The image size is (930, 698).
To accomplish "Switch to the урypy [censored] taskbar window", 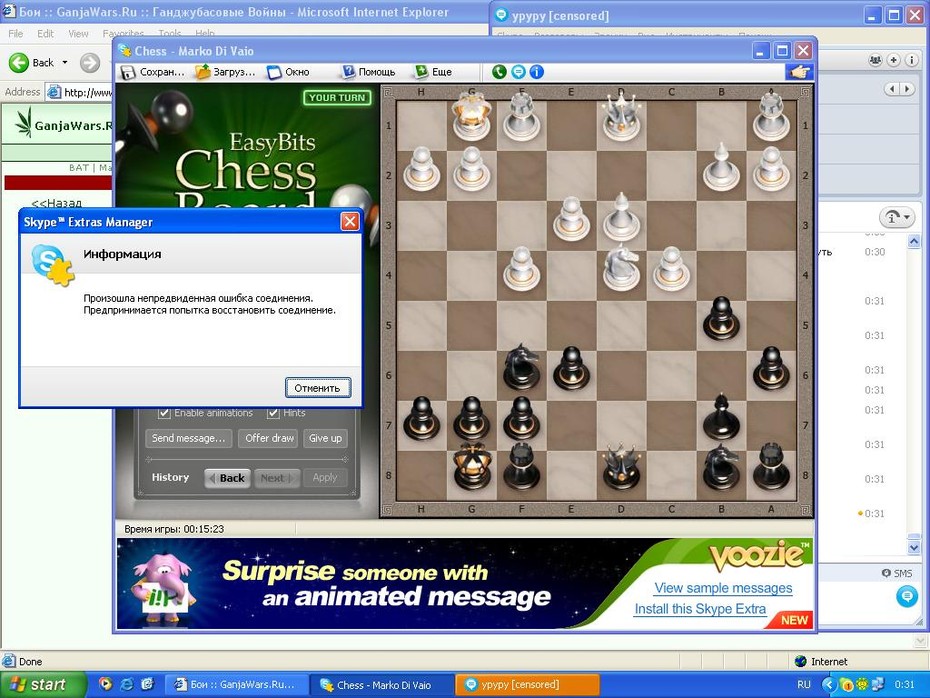I will point(527,684).
